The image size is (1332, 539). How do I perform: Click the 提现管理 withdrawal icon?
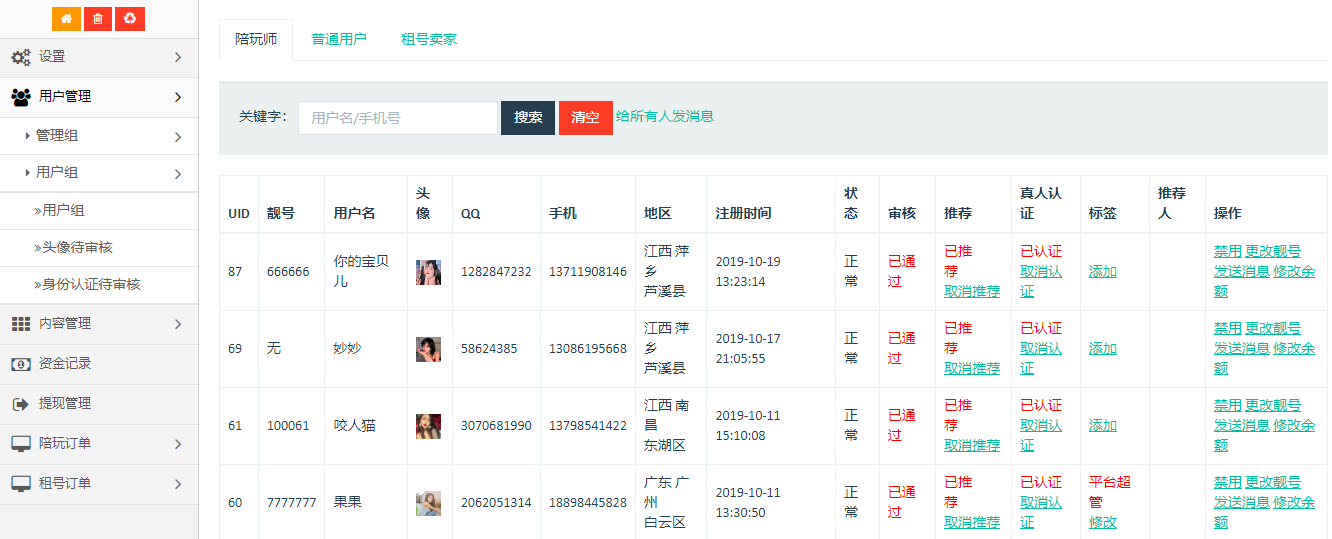point(21,404)
